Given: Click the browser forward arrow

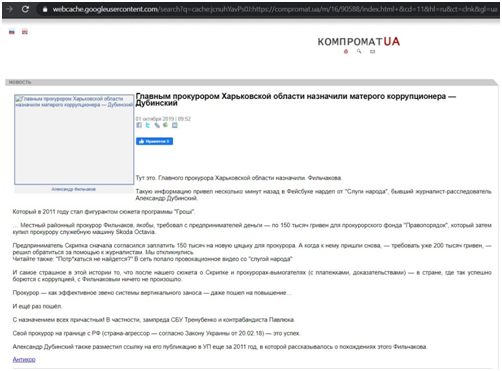Looking at the screenshot, I should pyautogui.click(x=9, y=9).
